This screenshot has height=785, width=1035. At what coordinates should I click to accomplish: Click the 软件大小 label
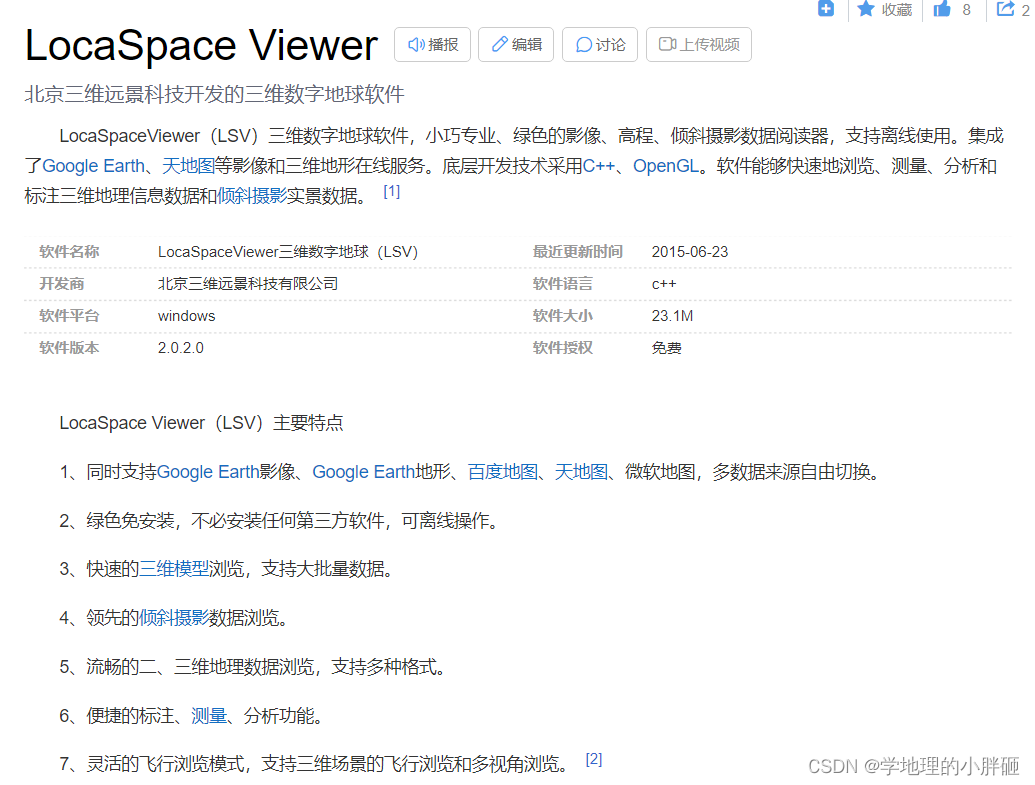point(562,316)
